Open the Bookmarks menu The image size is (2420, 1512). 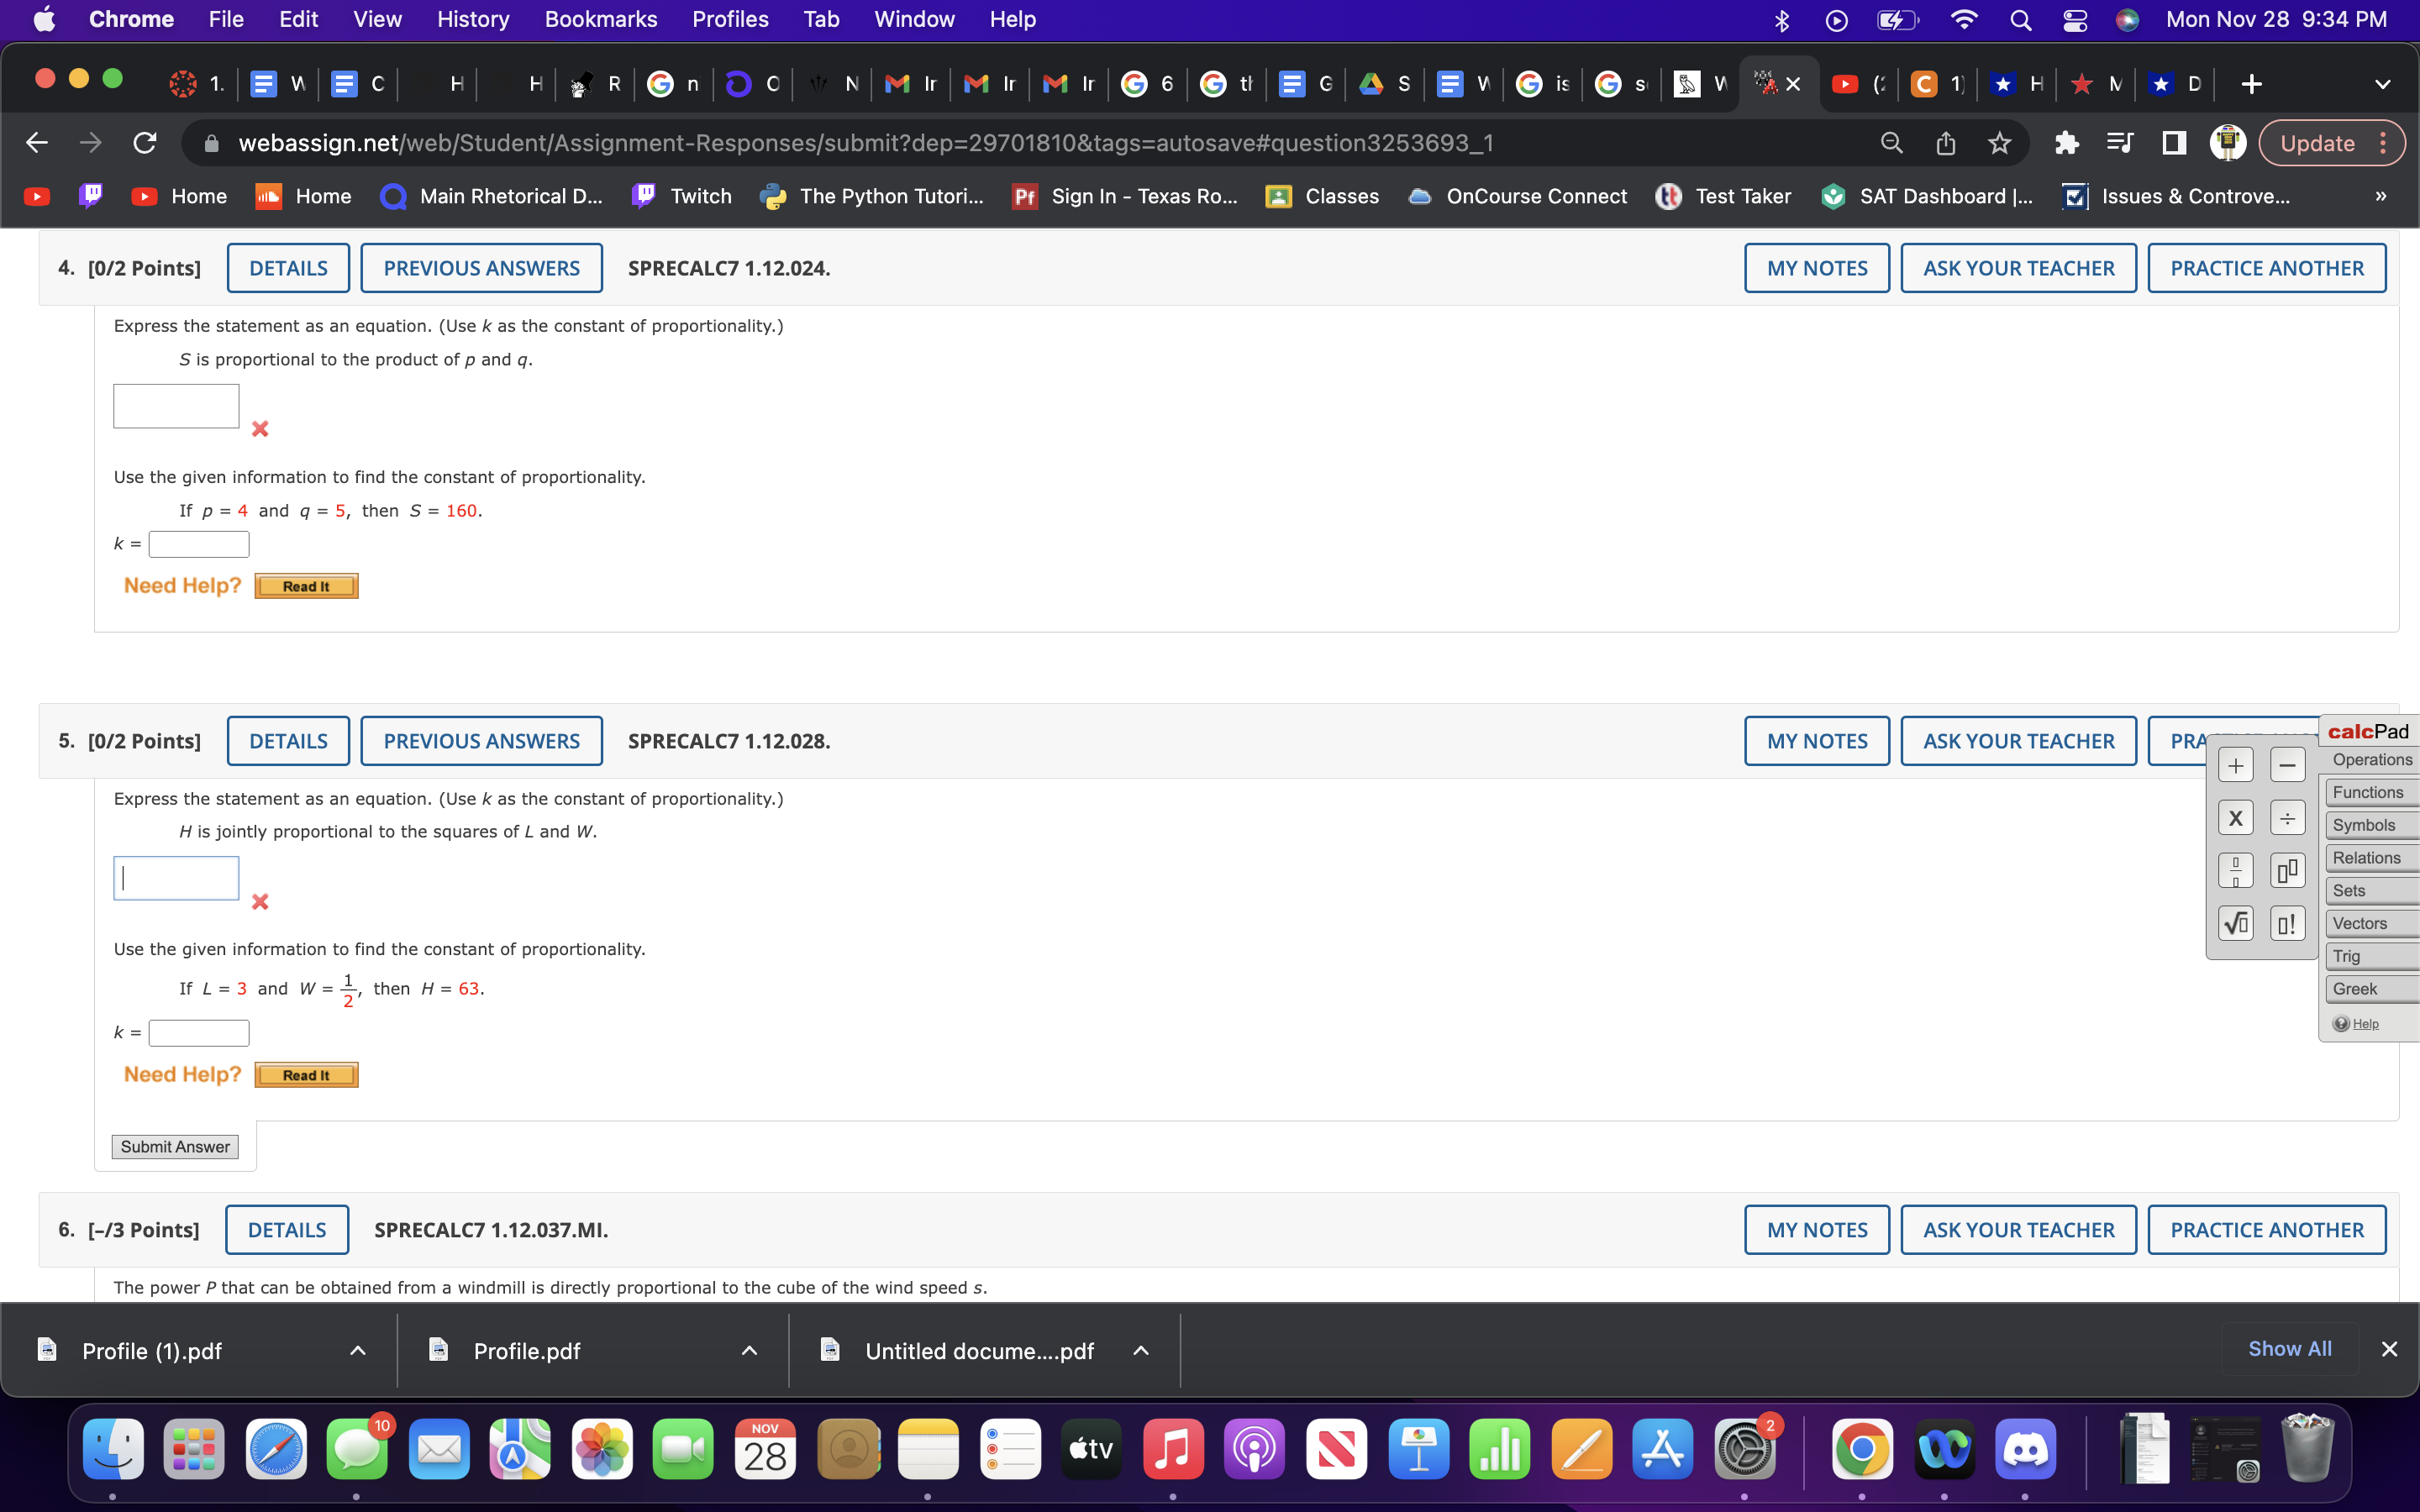pos(601,19)
